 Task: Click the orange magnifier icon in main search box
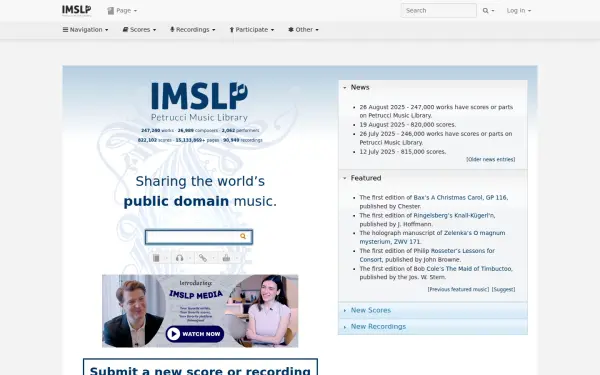click(243, 236)
